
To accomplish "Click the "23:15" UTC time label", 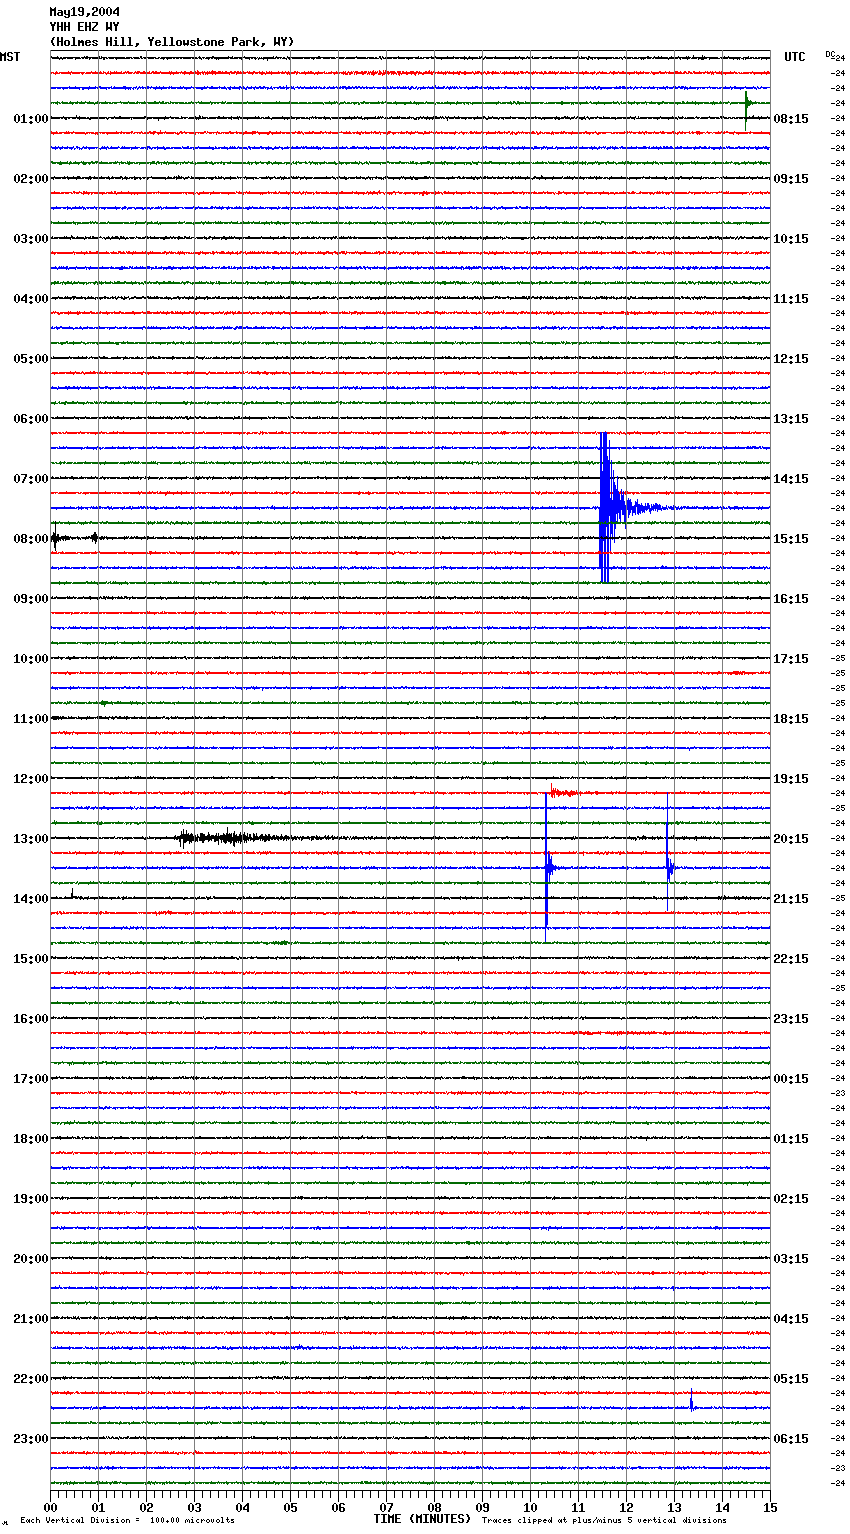I will tap(791, 1019).
